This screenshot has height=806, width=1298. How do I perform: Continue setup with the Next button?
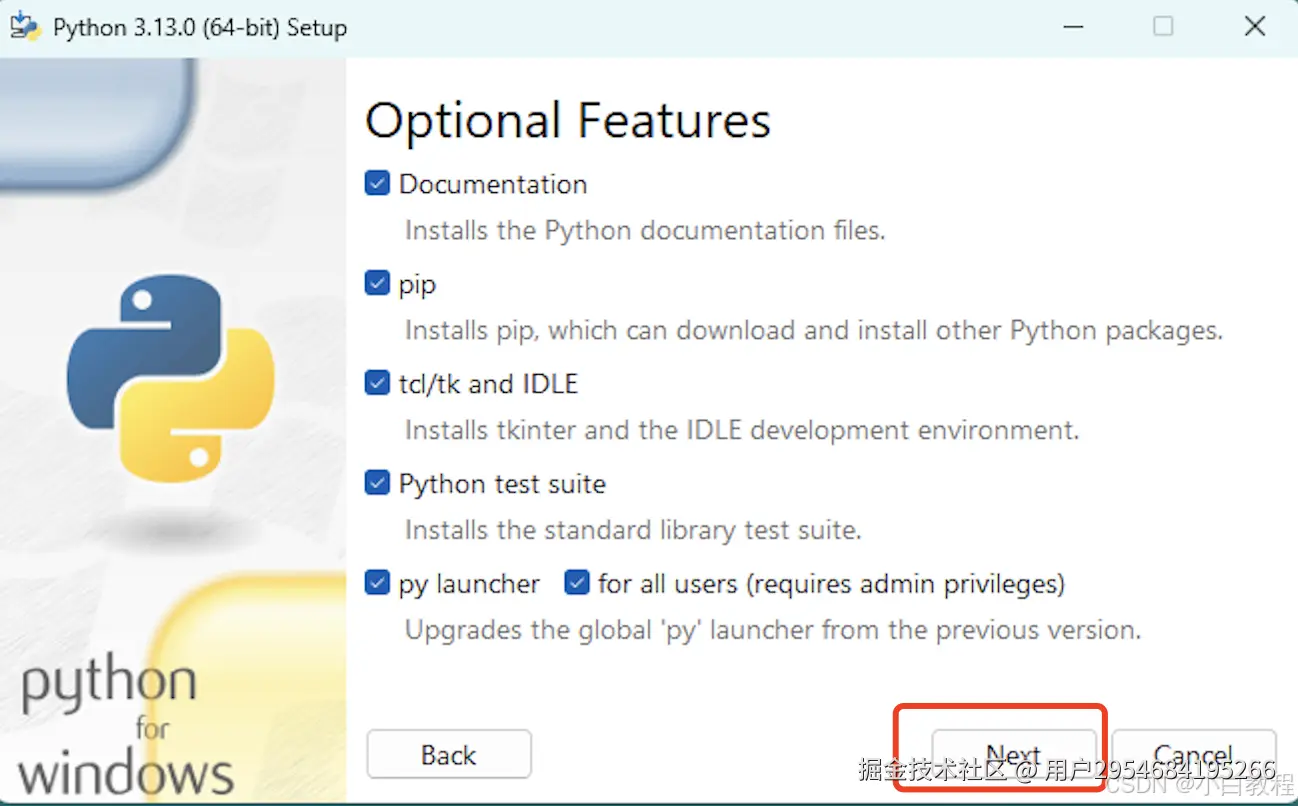pos(1014,755)
